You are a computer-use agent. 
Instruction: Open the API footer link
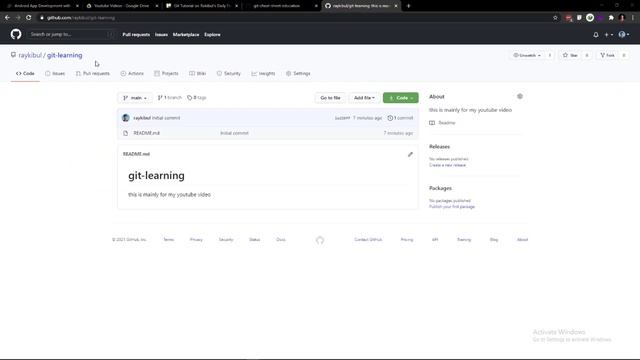(435, 240)
